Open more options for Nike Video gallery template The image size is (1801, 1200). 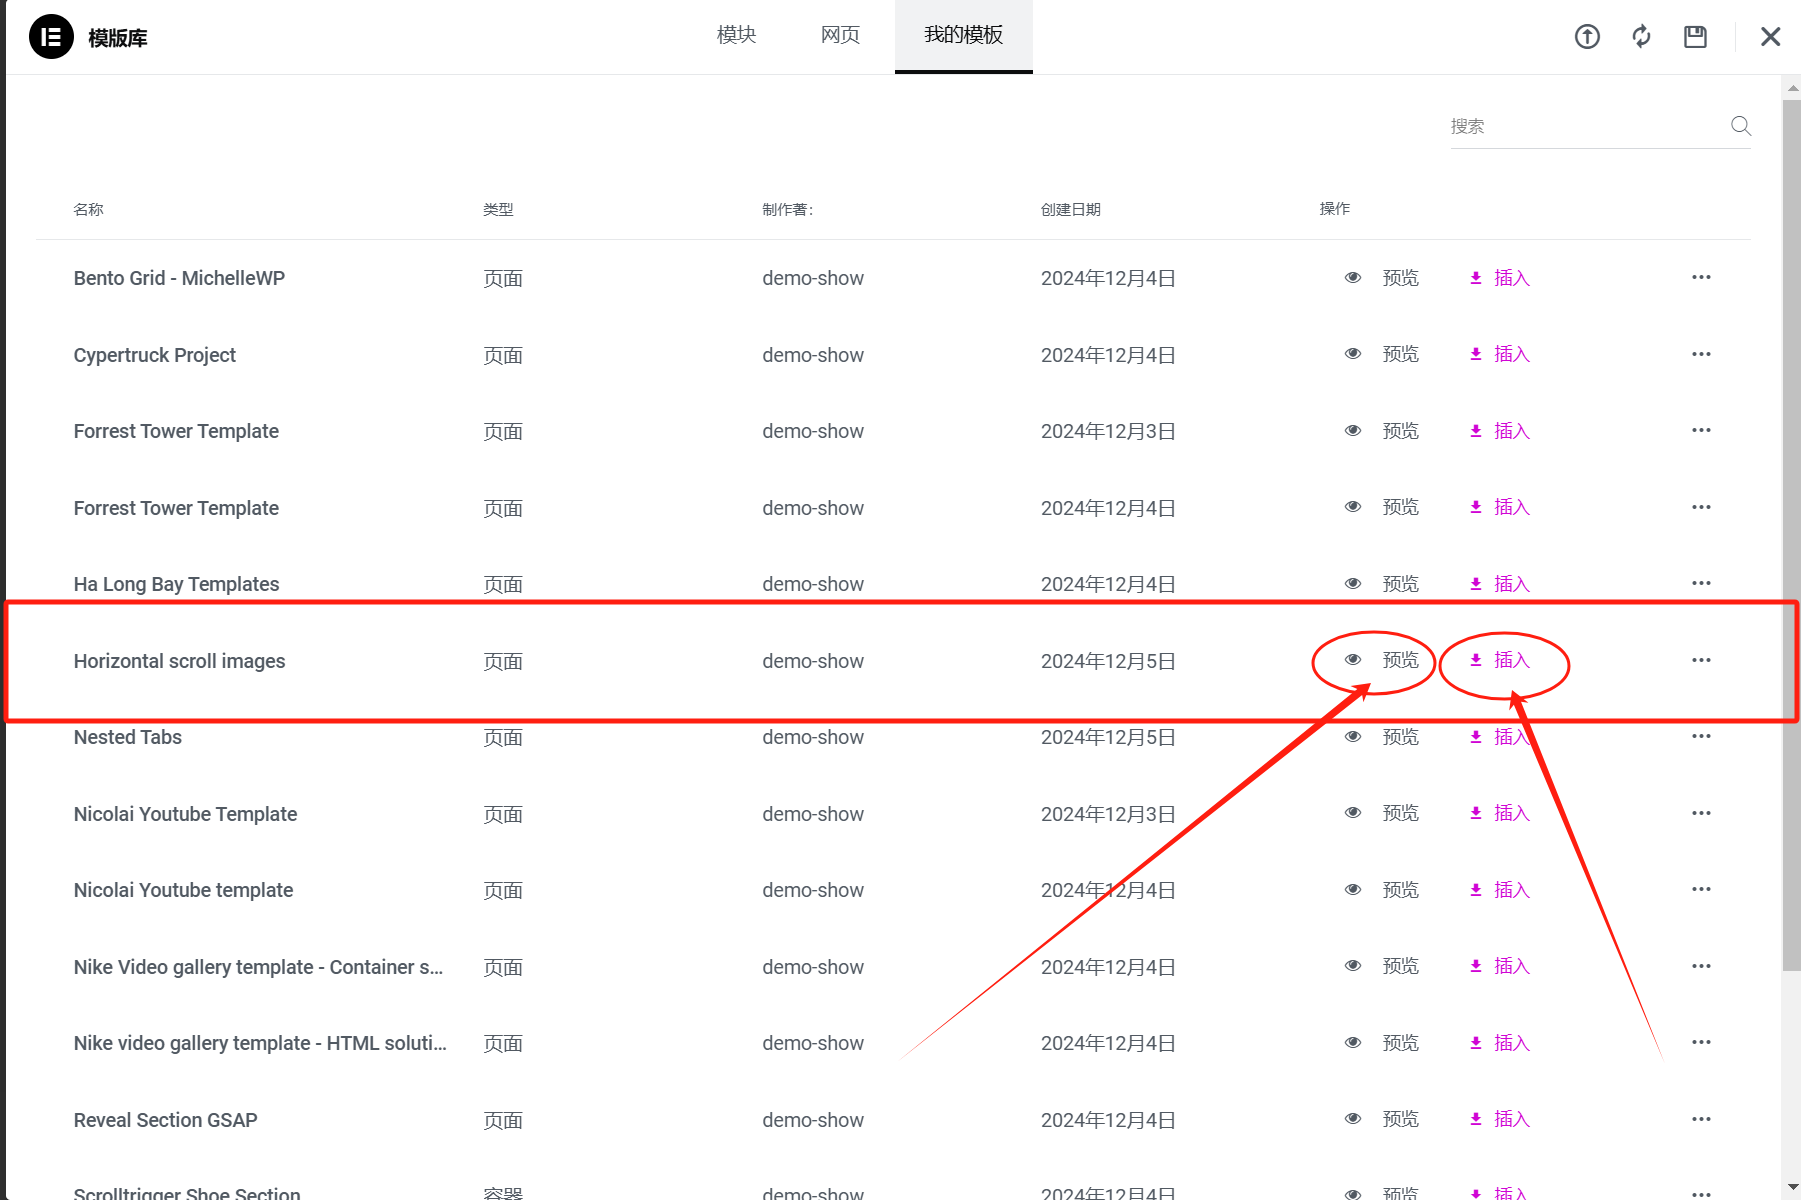[1701, 966]
